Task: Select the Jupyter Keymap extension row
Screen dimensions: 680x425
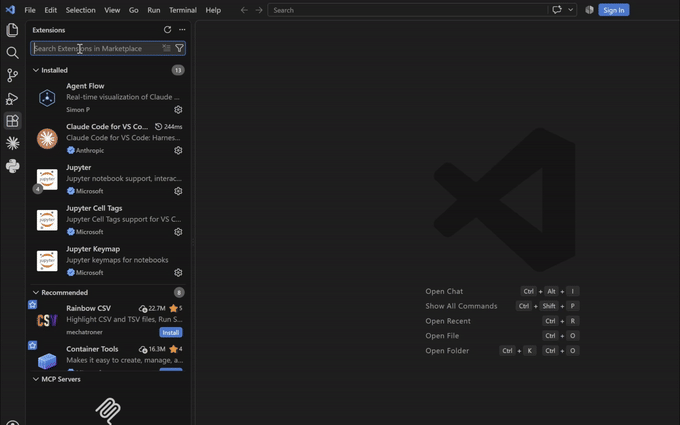Action: pyautogui.click(x=108, y=261)
